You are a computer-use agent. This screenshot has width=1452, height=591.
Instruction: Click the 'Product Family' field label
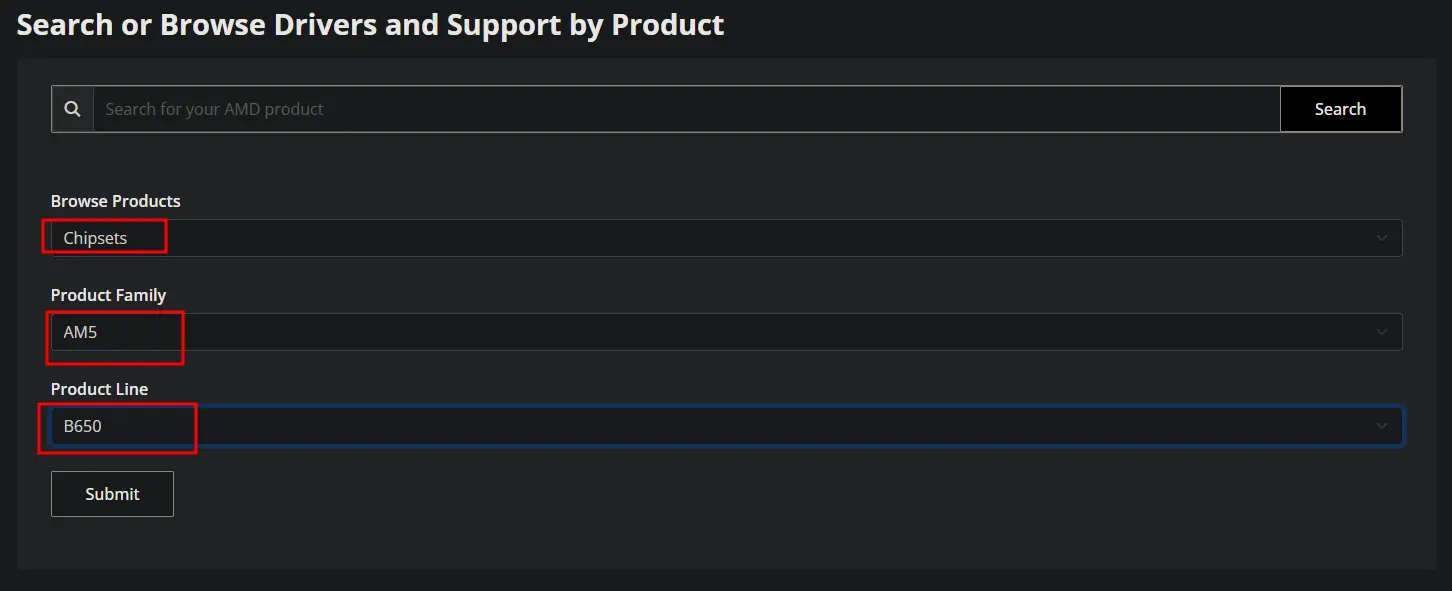pyautogui.click(x=108, y=295)
